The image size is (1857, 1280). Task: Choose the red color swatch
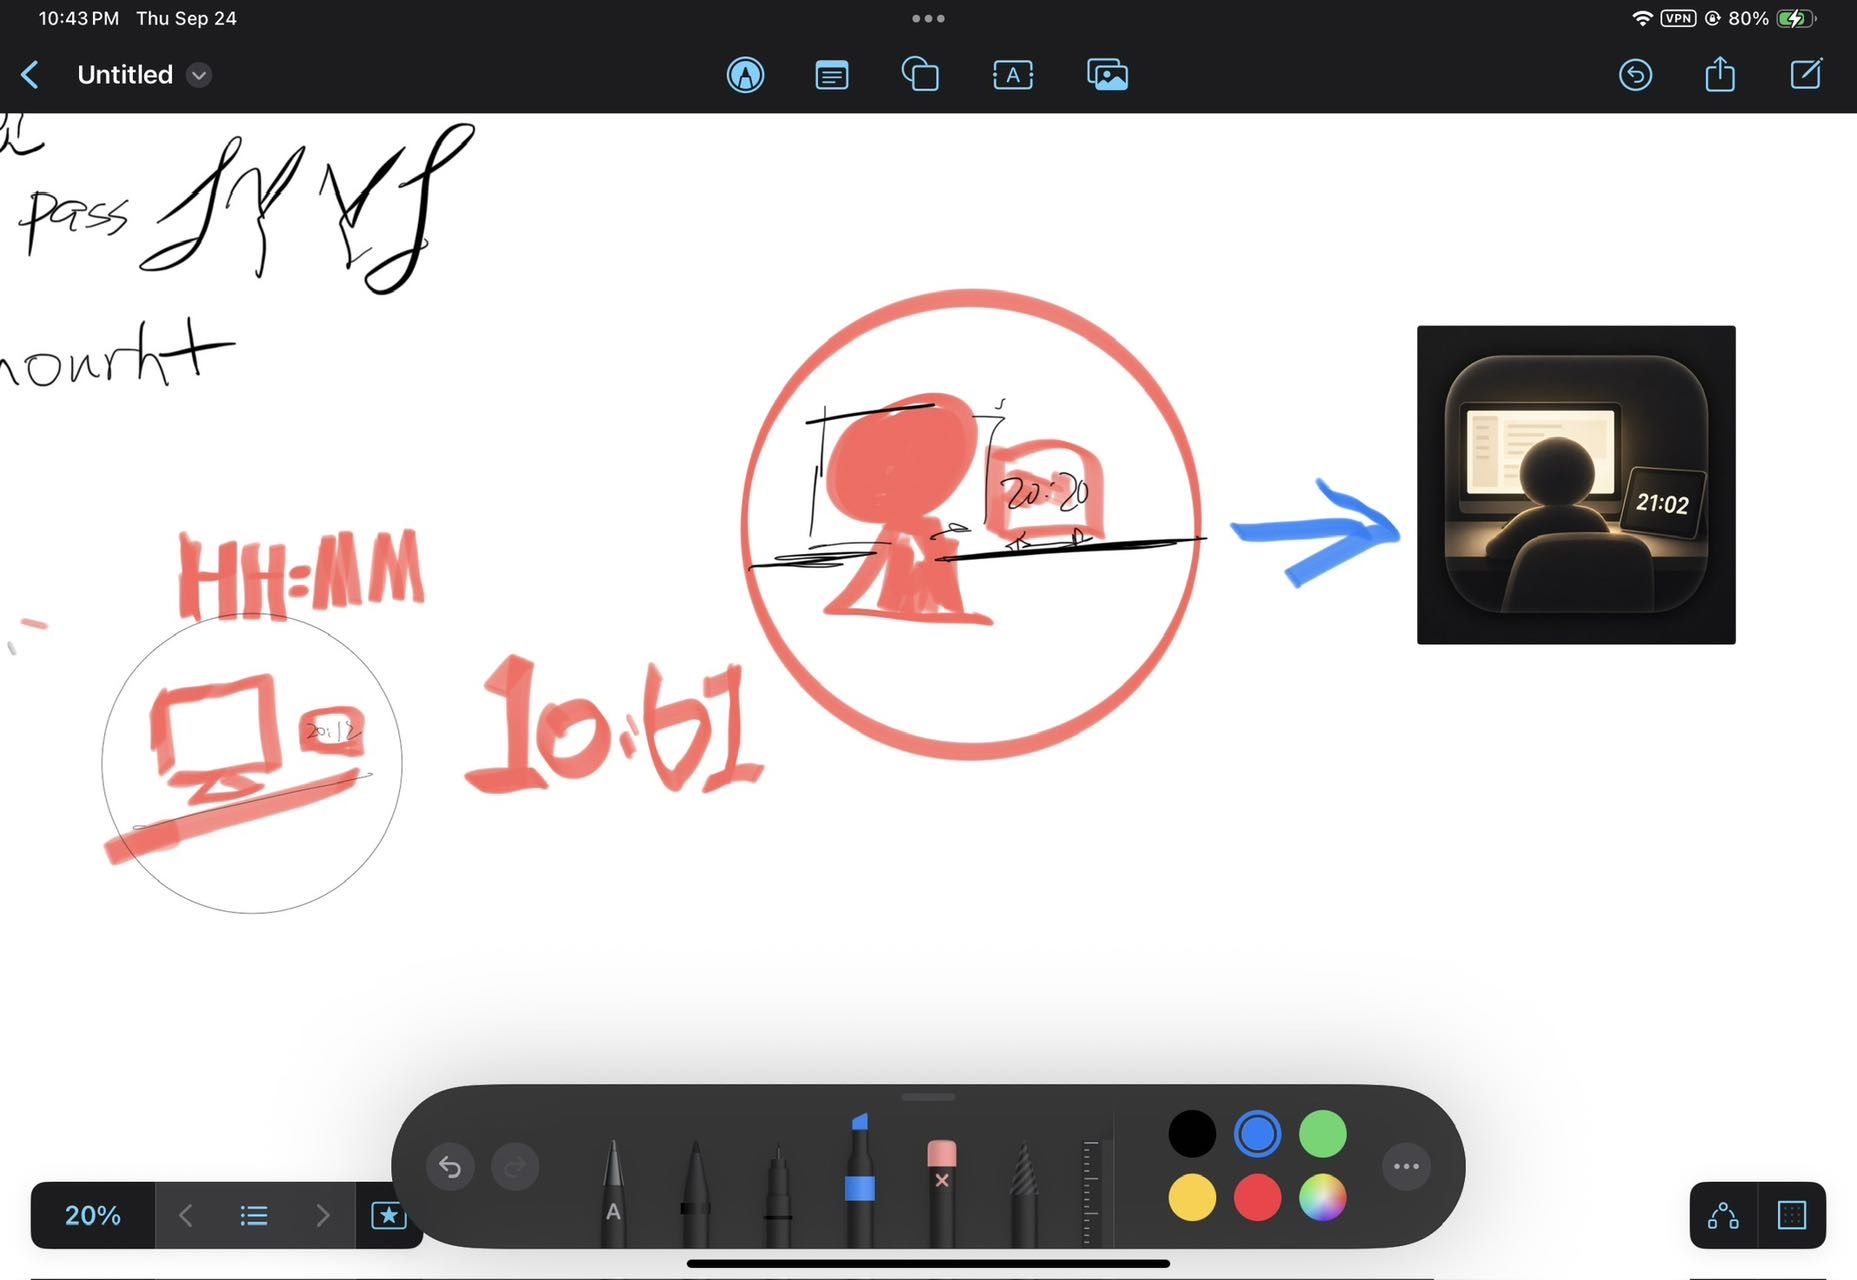click(1257, 1197)
